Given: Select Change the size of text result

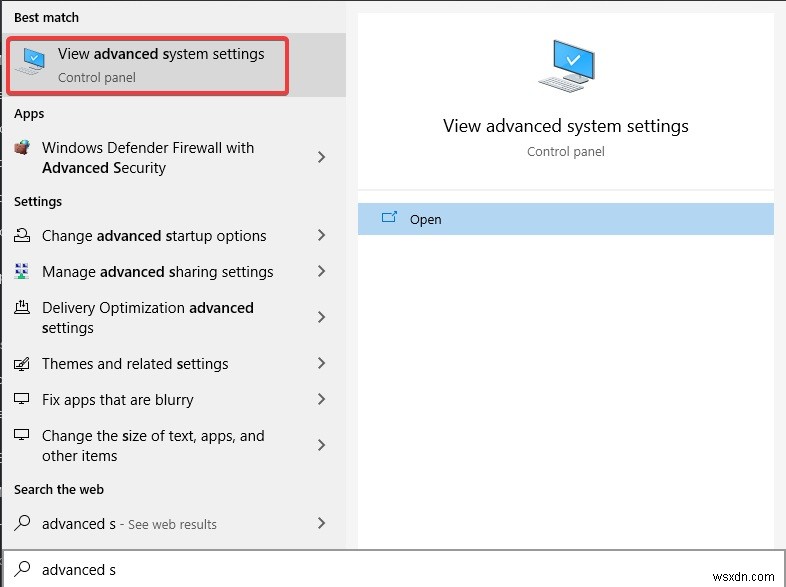Looking at the screenshot, I should (x=153, y=446).
